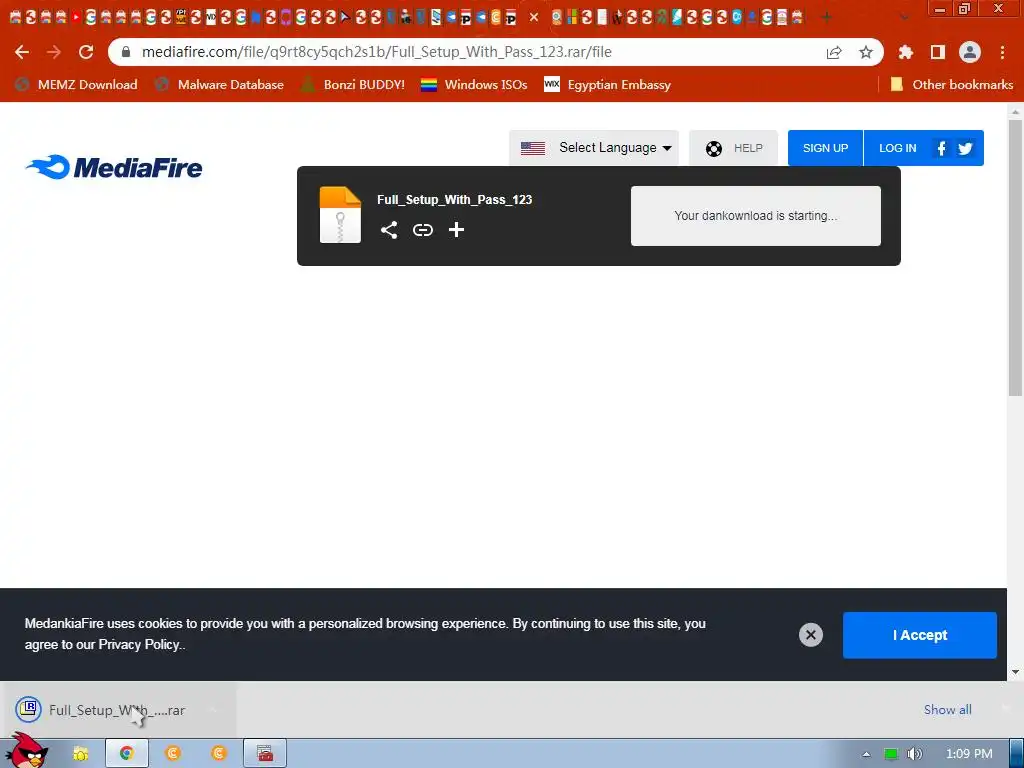
Task: Open the second orange C taskbar icon
Action: coord(219,754)
